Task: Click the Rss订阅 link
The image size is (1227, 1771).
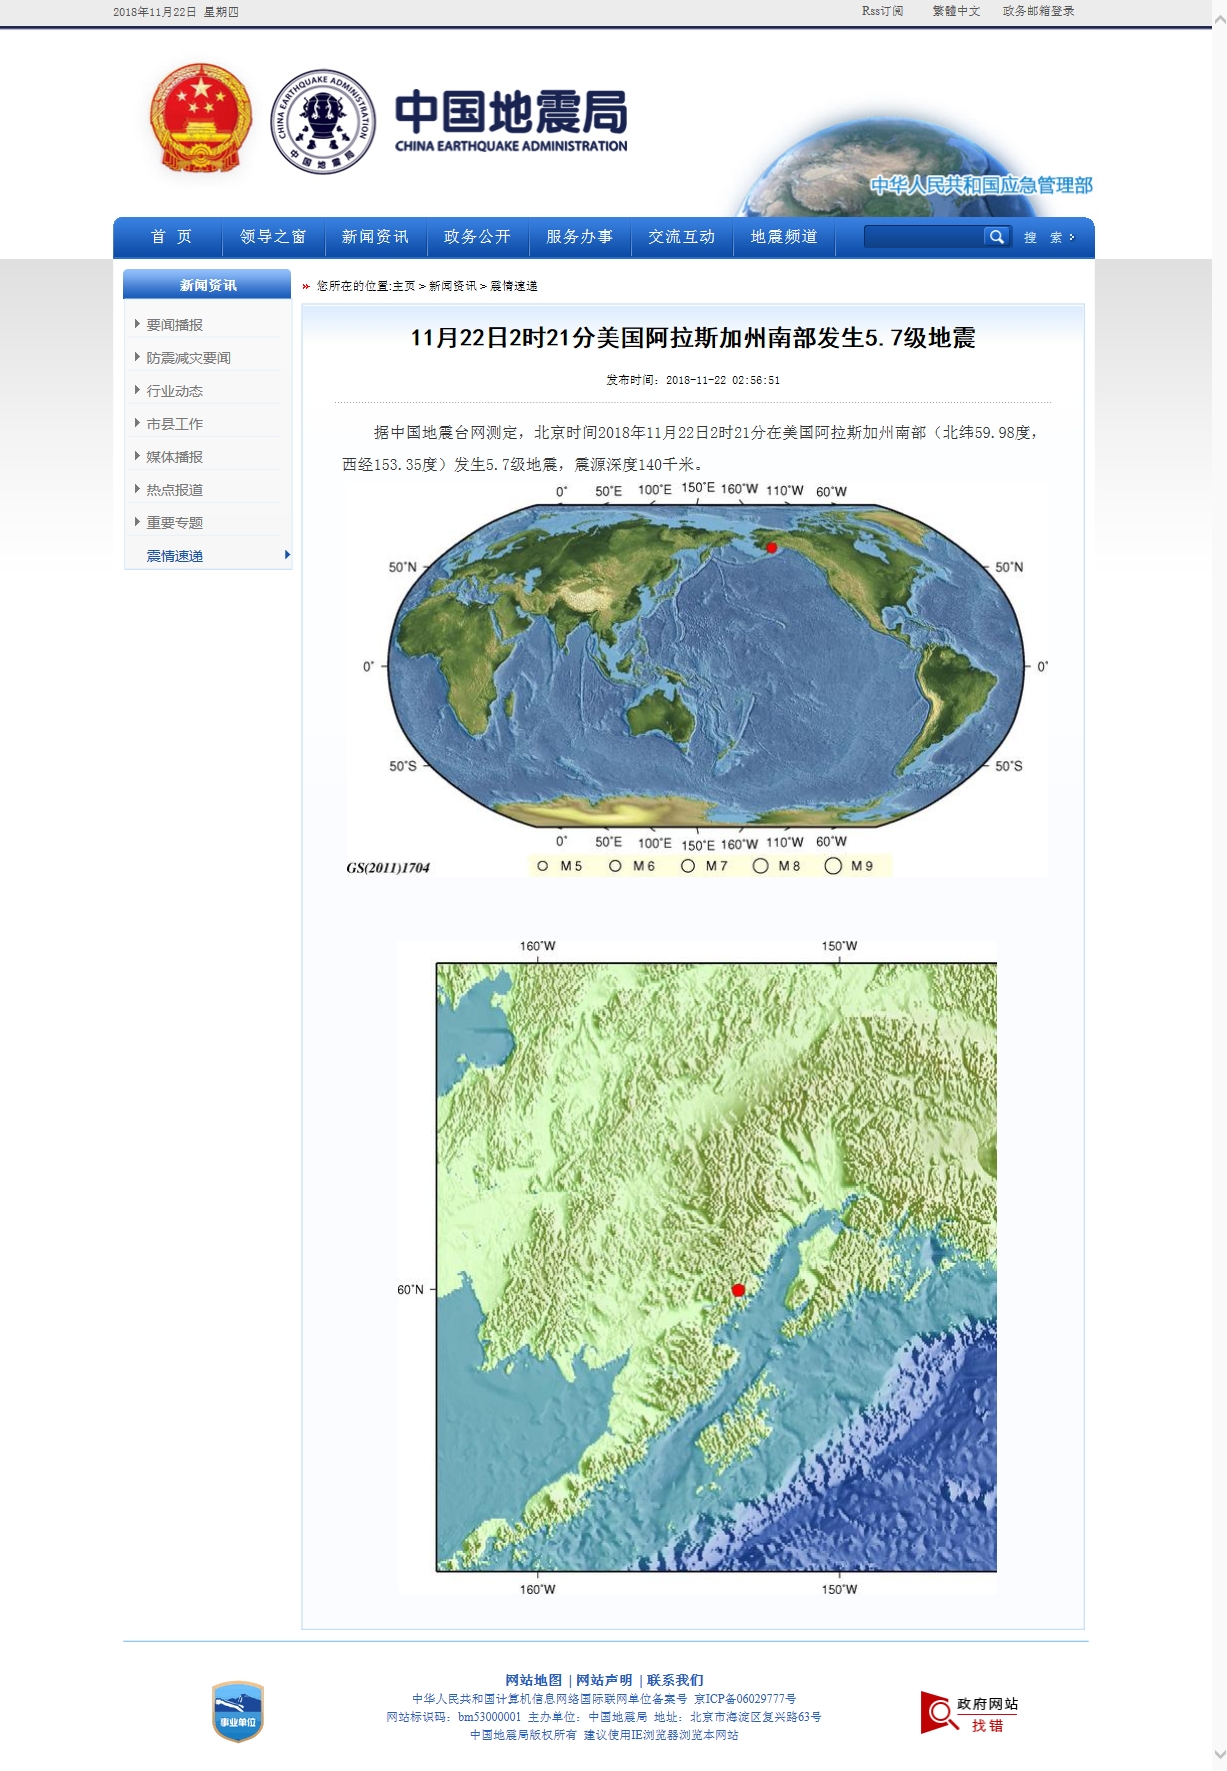Action: [882, 11]
